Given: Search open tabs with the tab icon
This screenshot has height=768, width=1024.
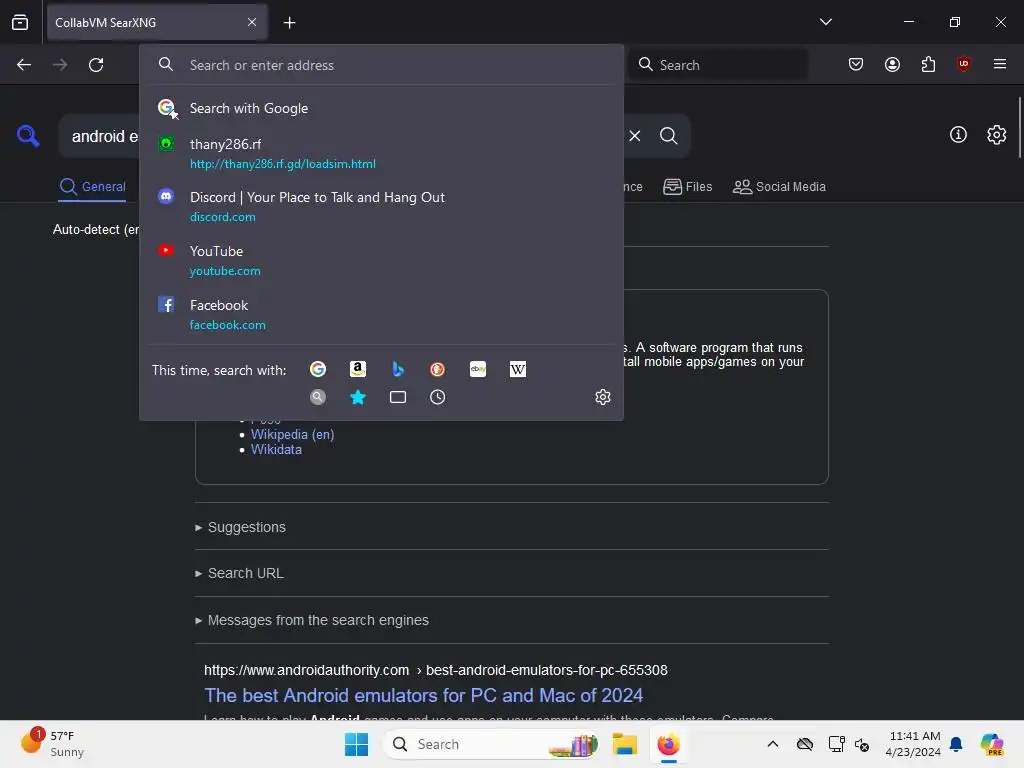Looking at the screenshot, I should 398,397.
